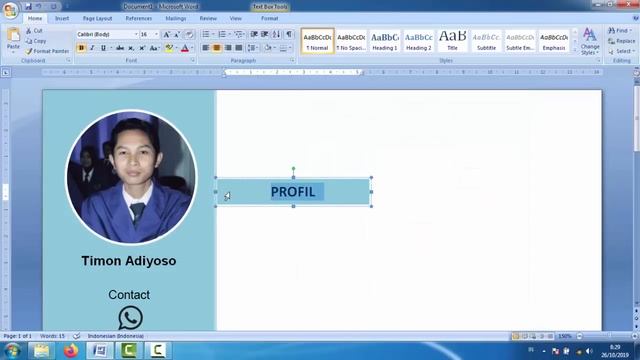Switch to the Insert tab
Viewport: 640px width, 360px height.
coord(62,18)
